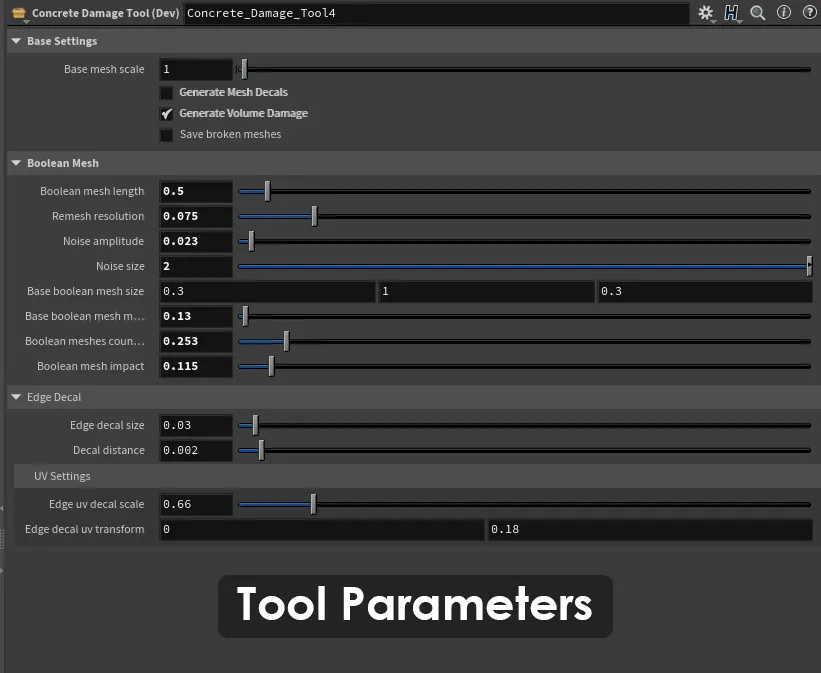Click the Remesh resolution slider handle
The width and height of the screenshot is (821, 673).
point(315,216)
